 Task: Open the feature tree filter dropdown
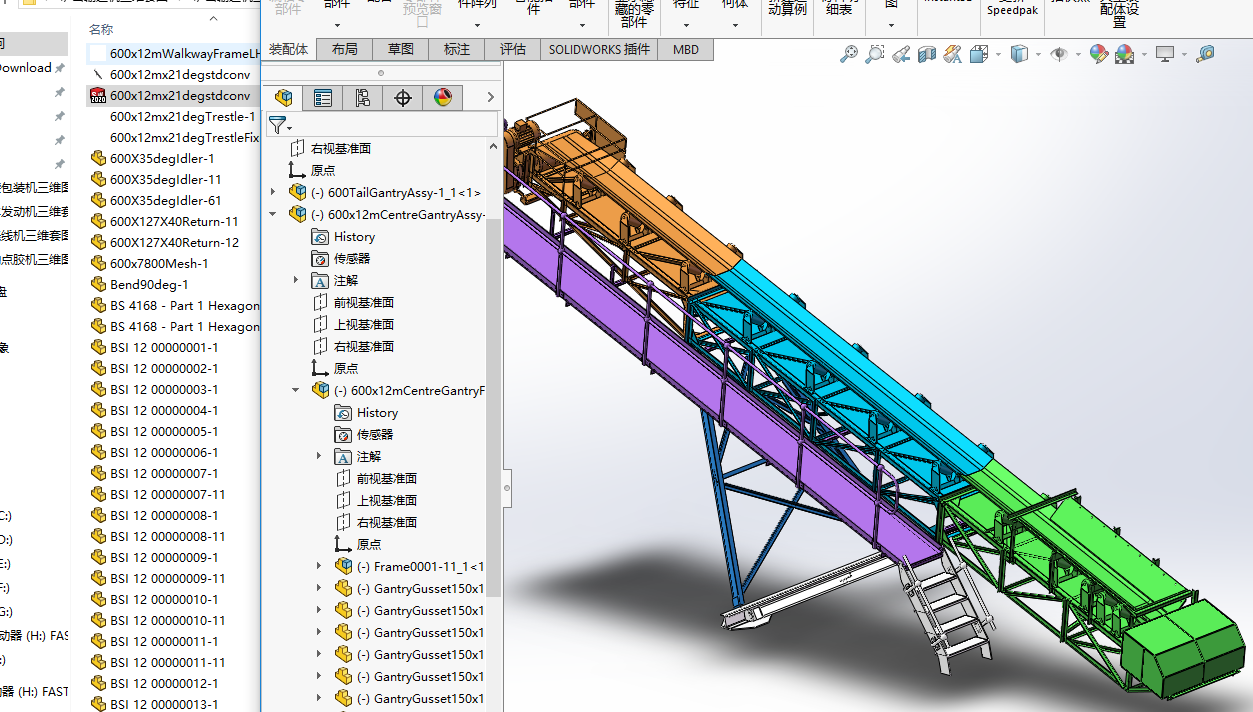tap(281, 125)
